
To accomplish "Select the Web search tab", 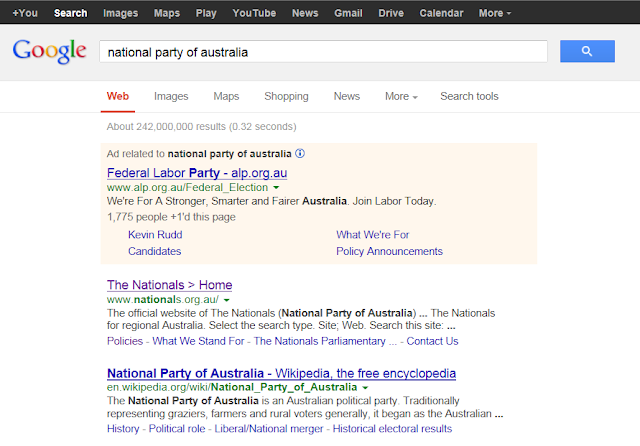I will (118, 96).
